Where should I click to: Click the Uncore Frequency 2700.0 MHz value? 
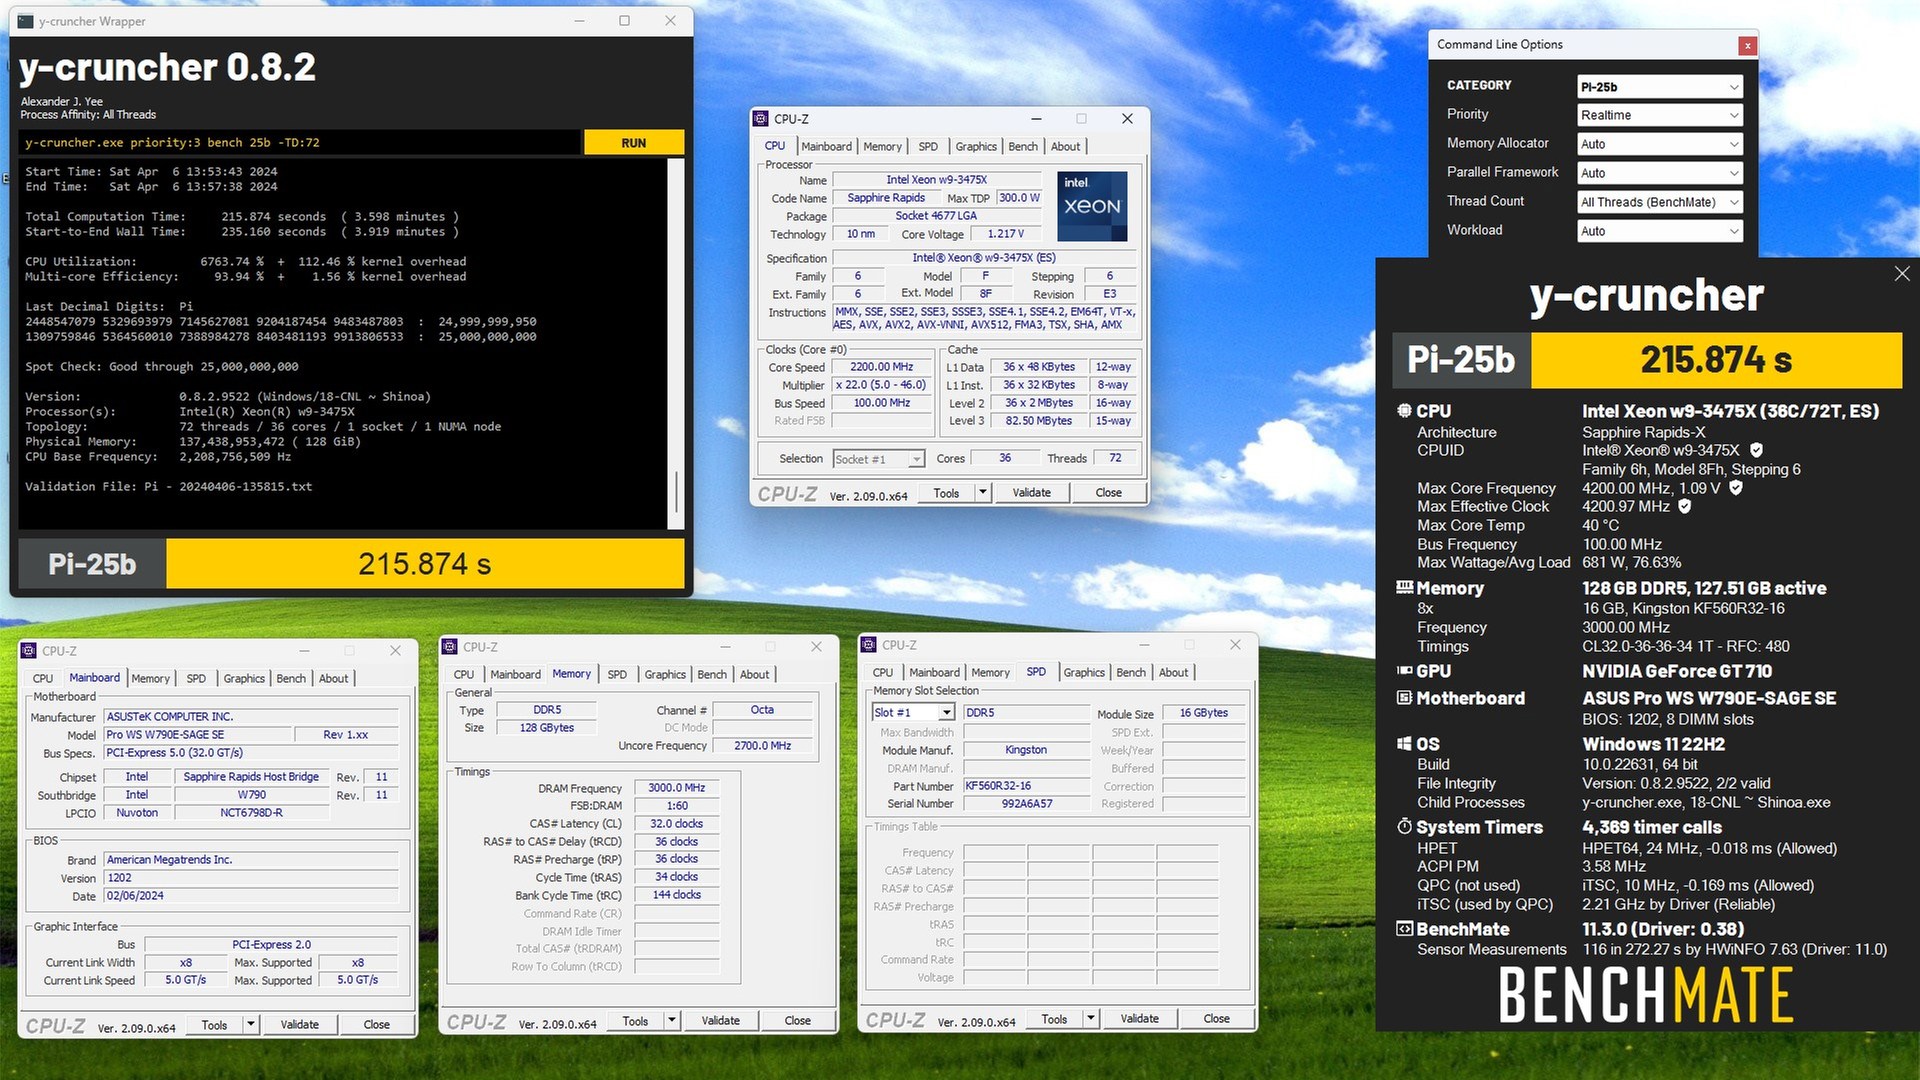pos(762,746)
